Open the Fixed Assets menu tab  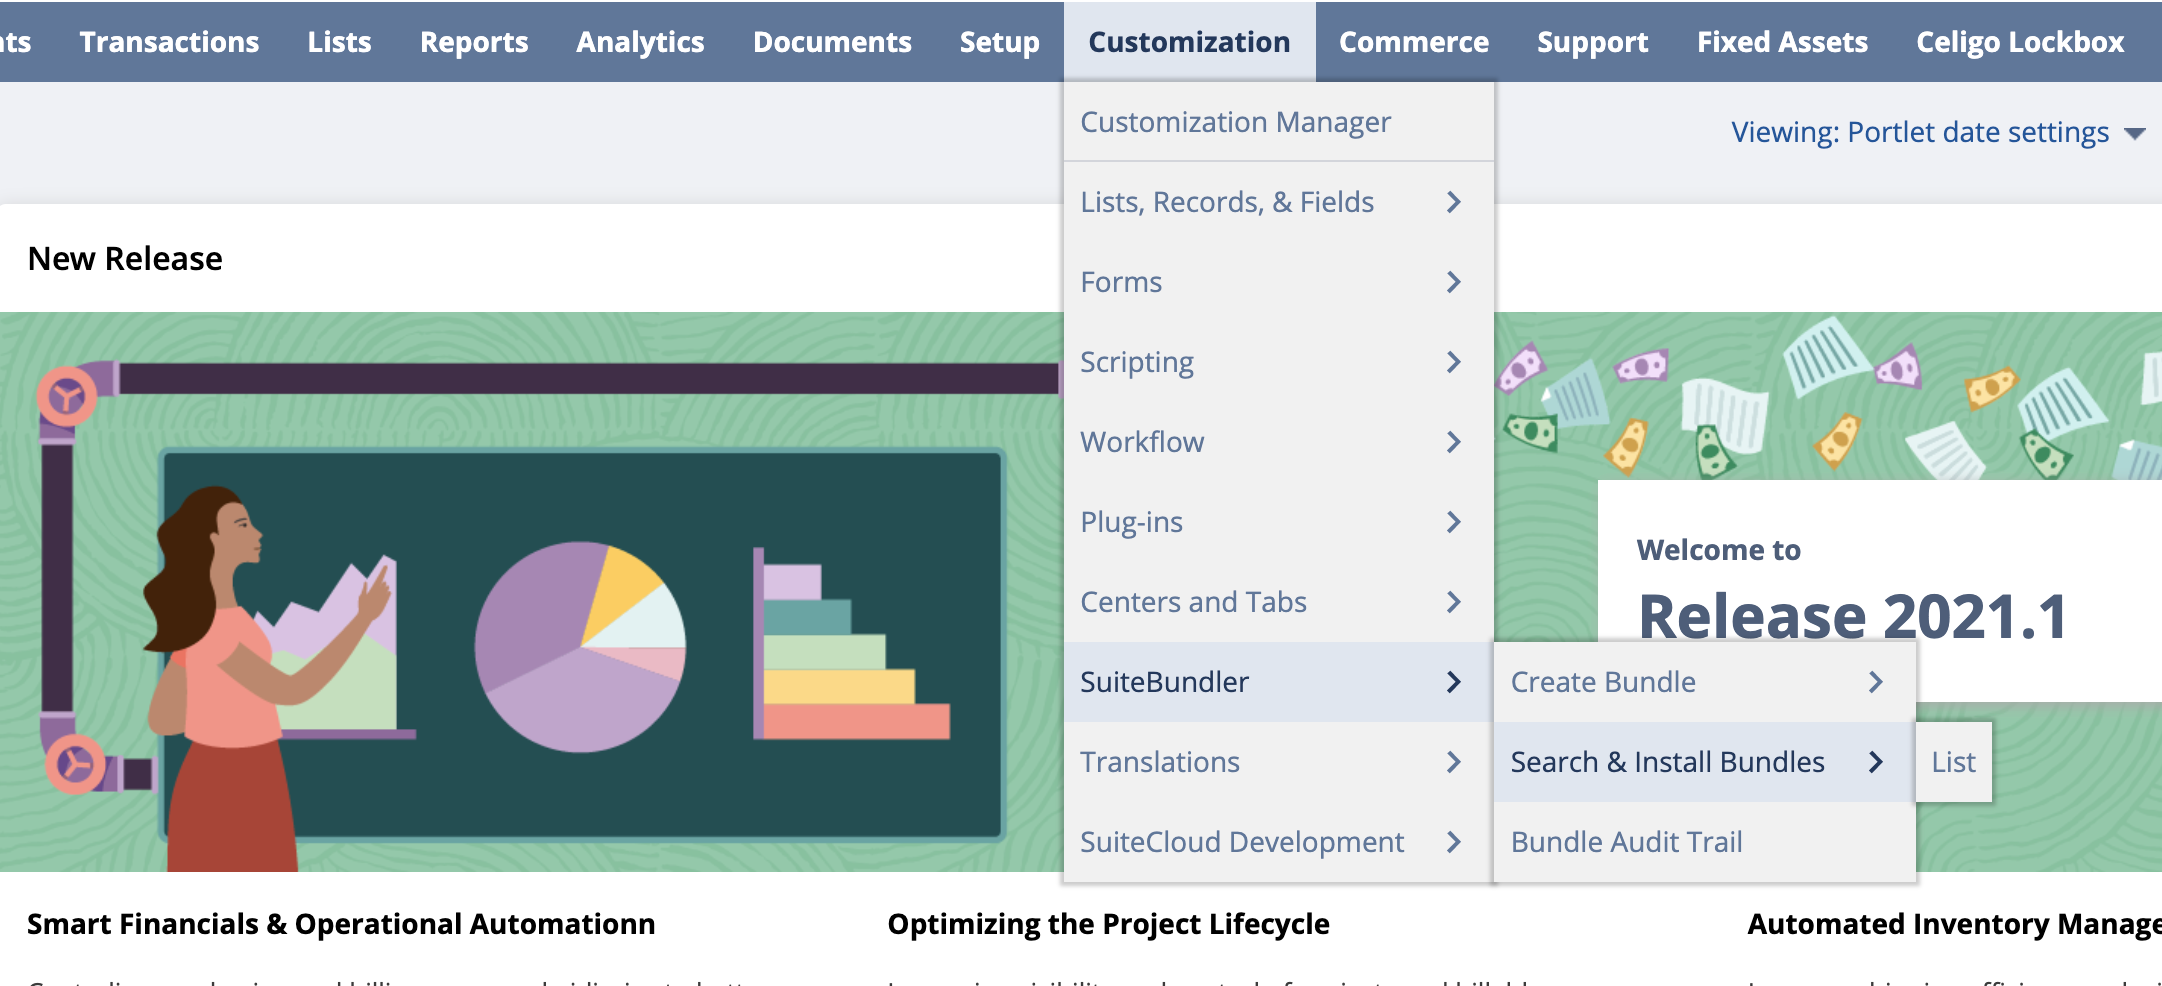click(x=1781, y=42)
